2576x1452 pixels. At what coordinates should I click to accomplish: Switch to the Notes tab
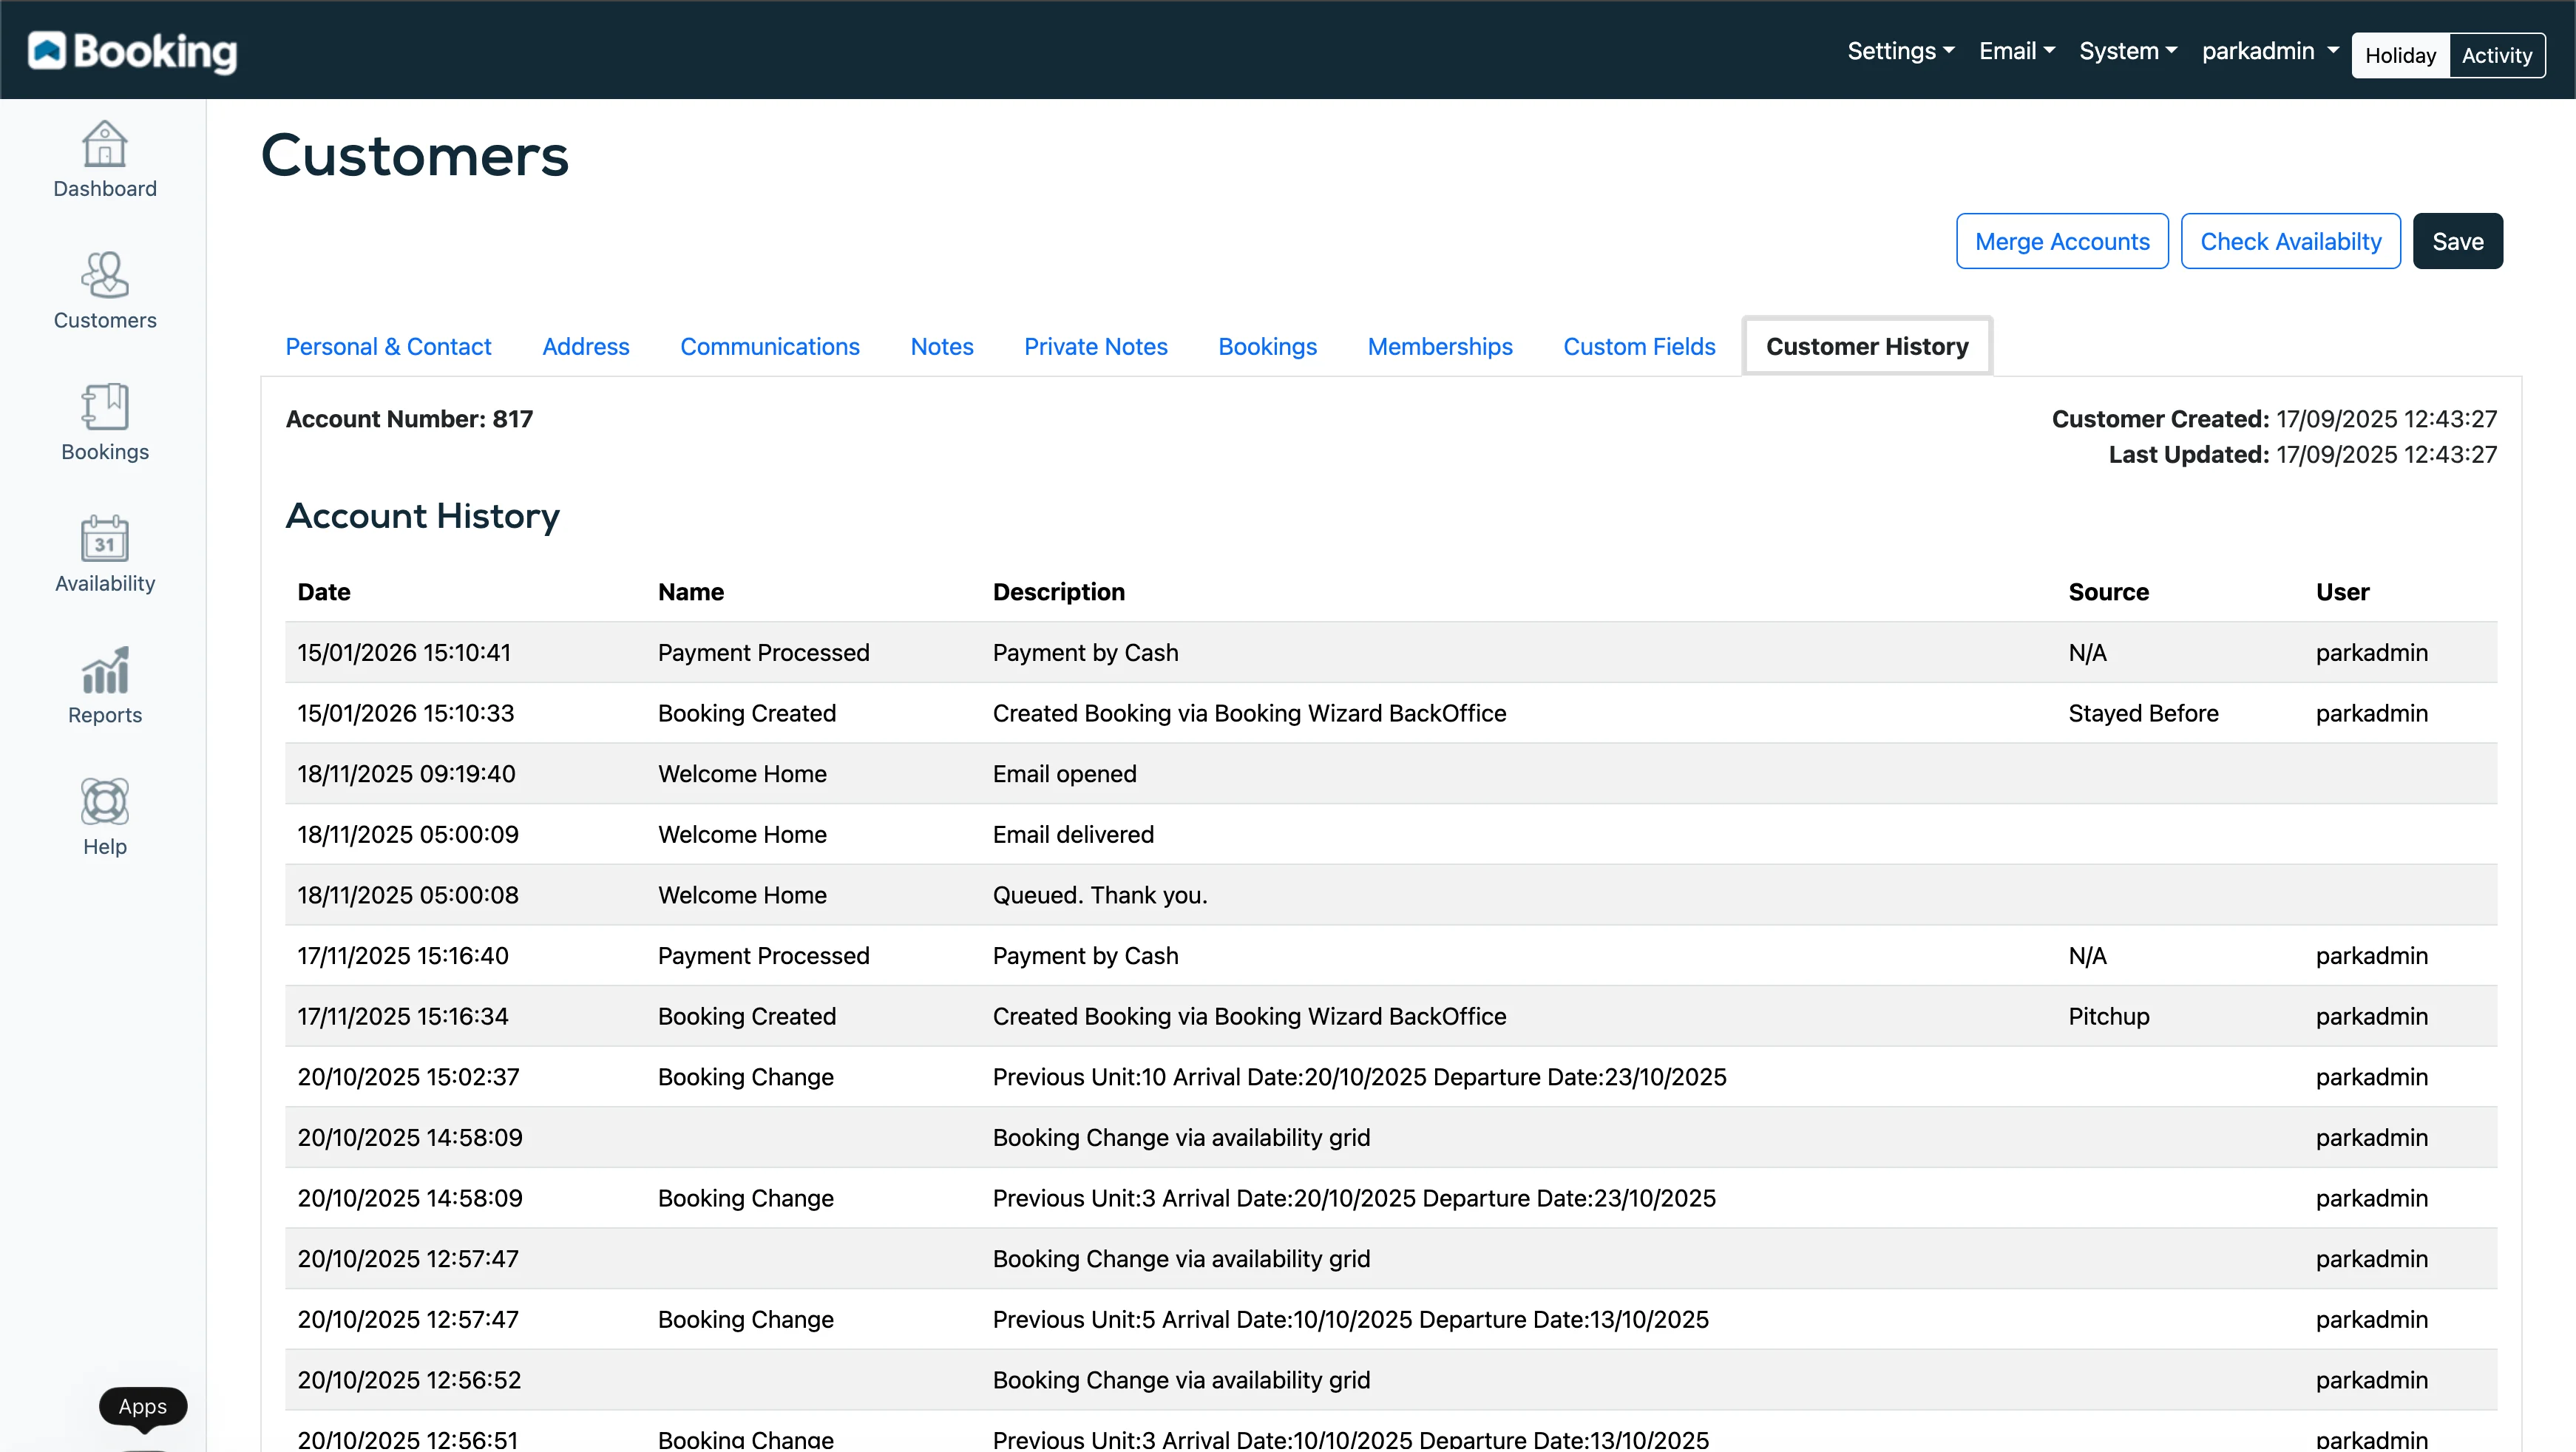(x=941, y=346)
